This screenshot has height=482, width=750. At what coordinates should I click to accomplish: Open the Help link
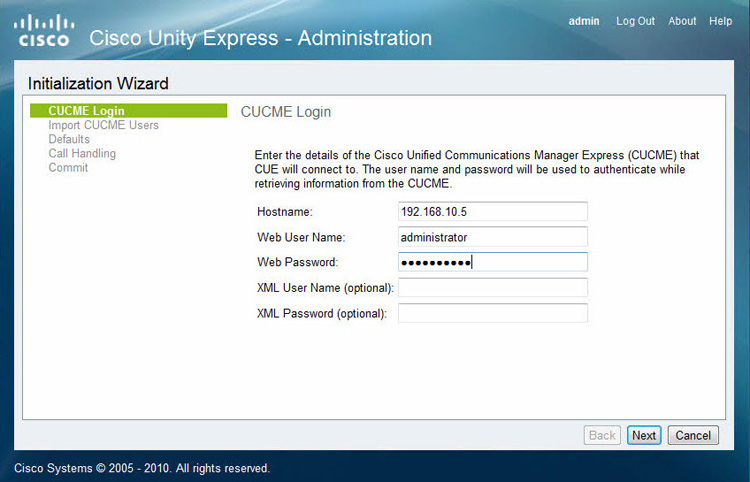pyautogui.click(x=720, y=21)
